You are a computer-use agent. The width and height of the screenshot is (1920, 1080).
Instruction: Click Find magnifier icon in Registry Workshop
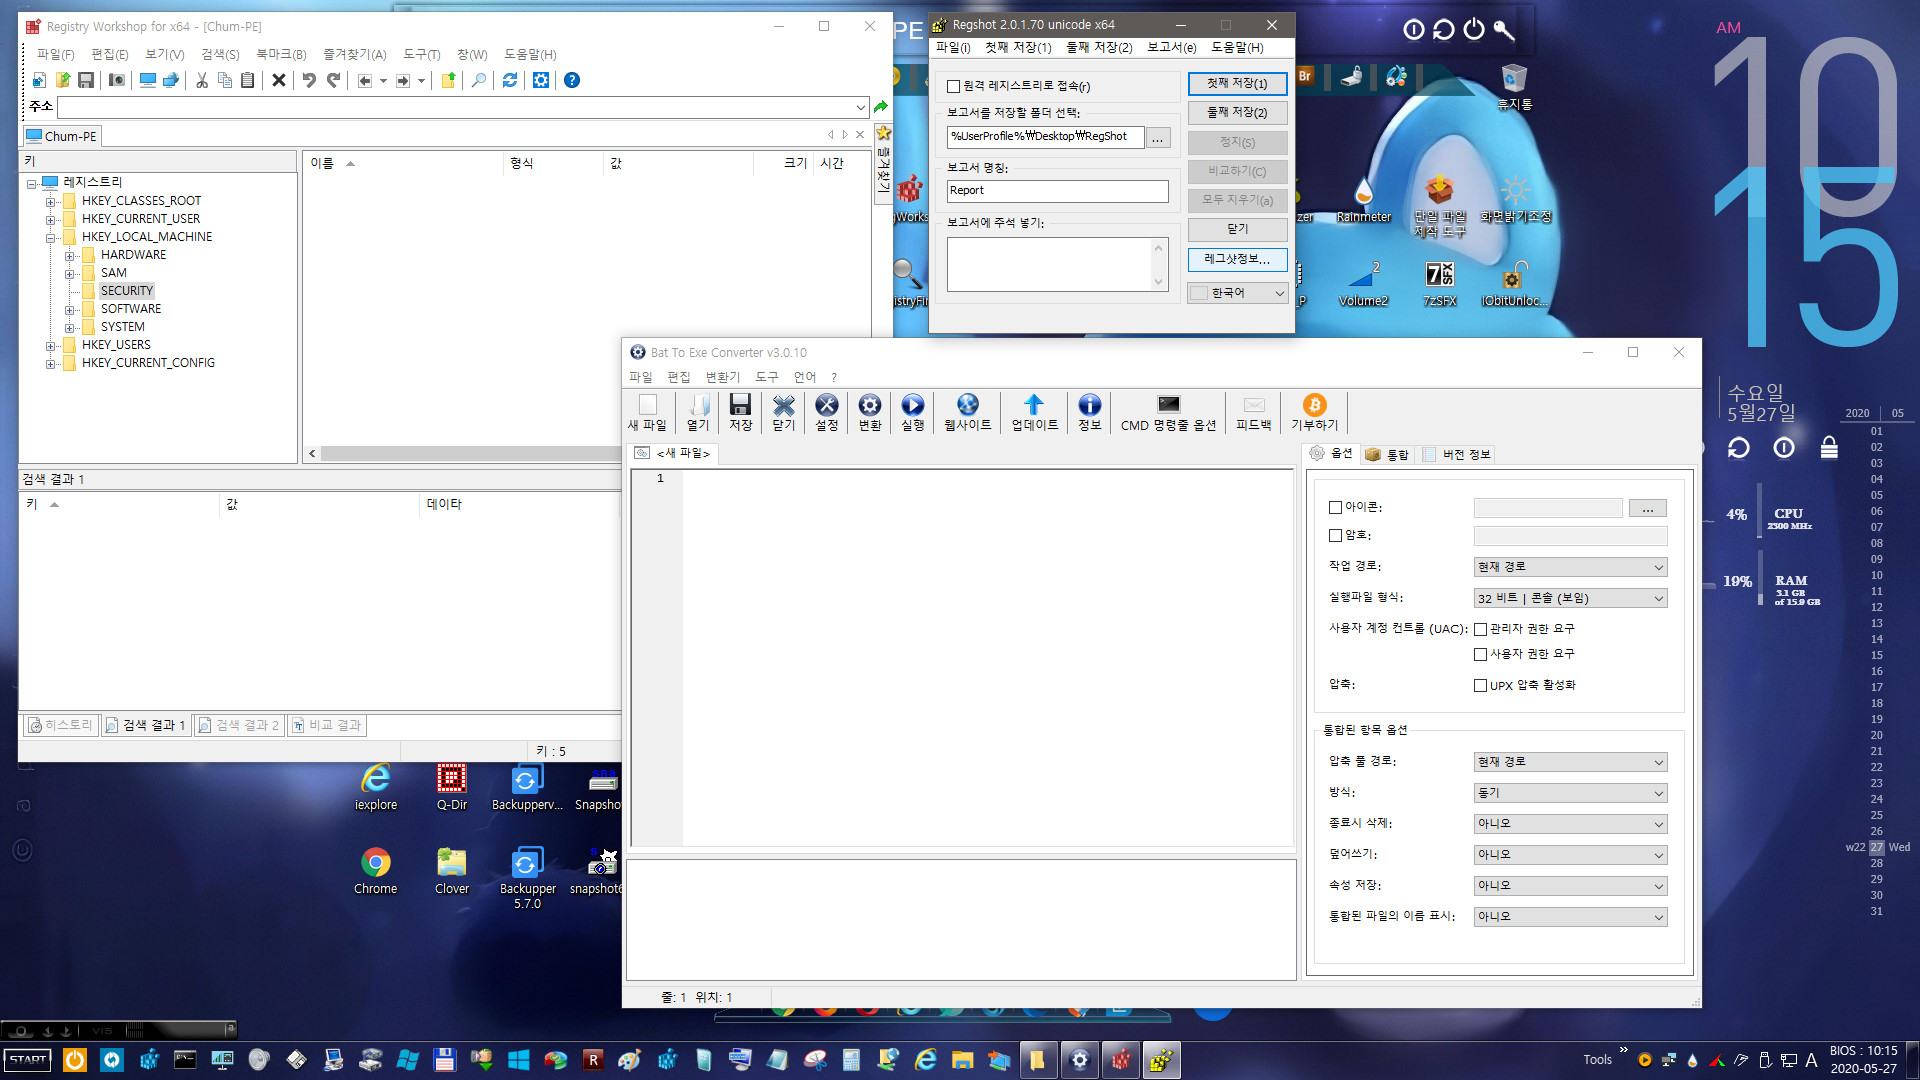click(479, 80)
